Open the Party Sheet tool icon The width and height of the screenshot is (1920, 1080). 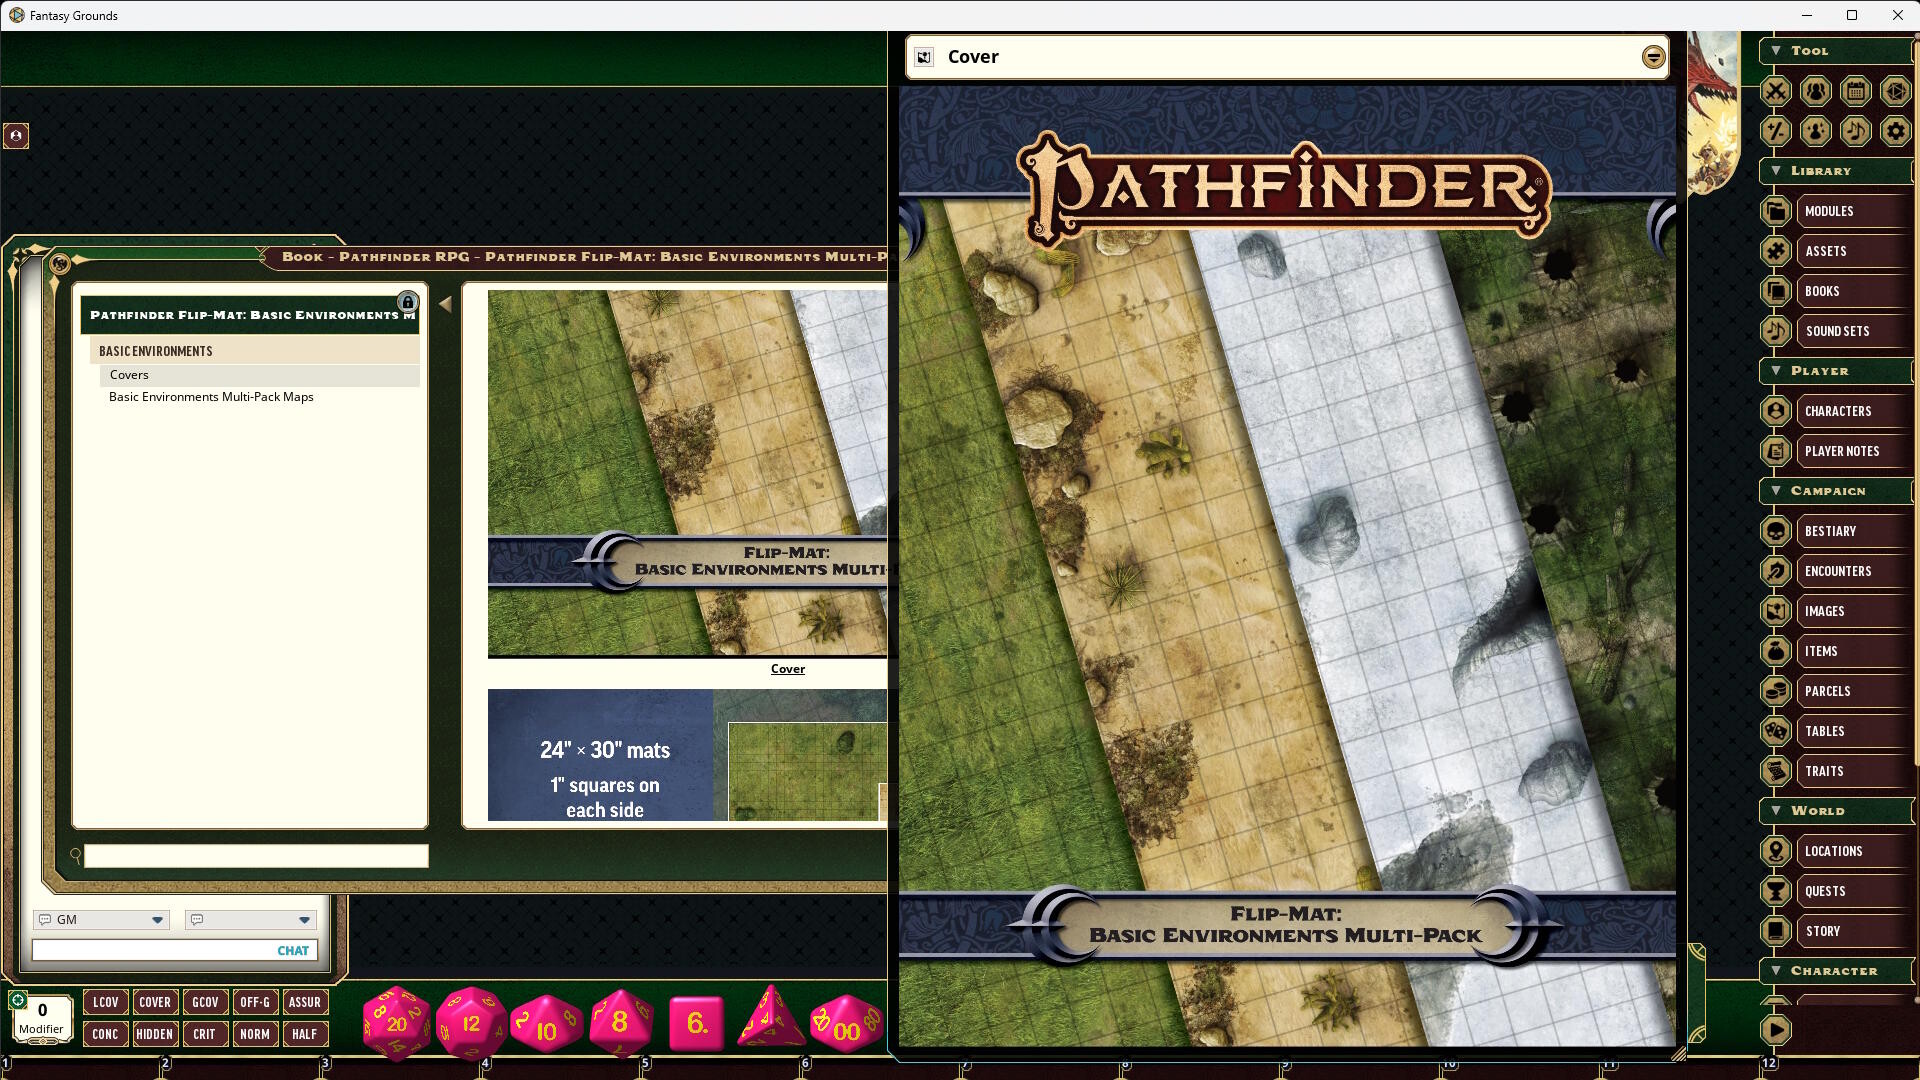[1816, 91]
